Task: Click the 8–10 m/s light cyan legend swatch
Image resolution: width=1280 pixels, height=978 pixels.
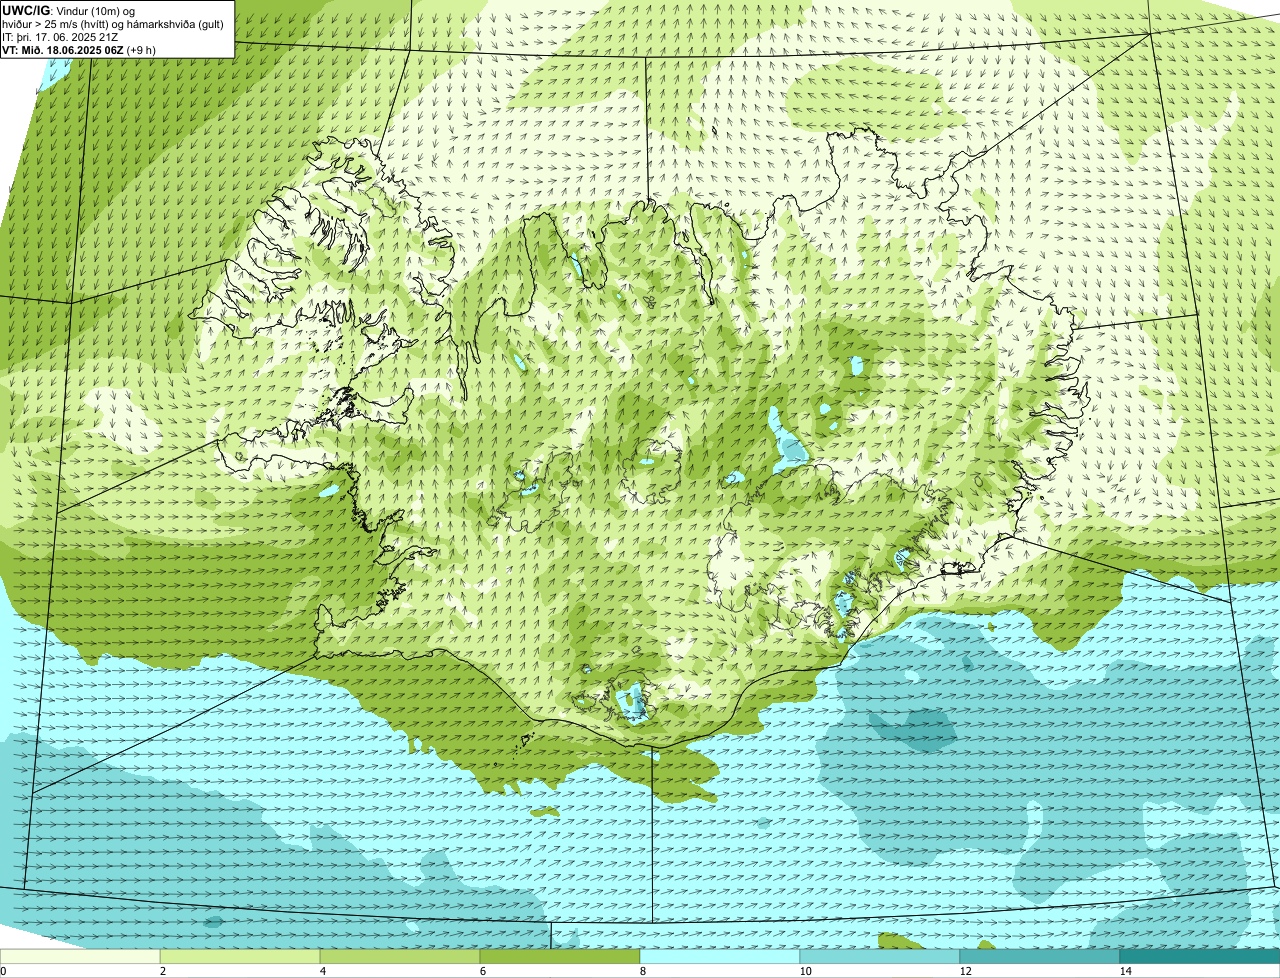Action: pyautogui.click(x=720, y=956)
